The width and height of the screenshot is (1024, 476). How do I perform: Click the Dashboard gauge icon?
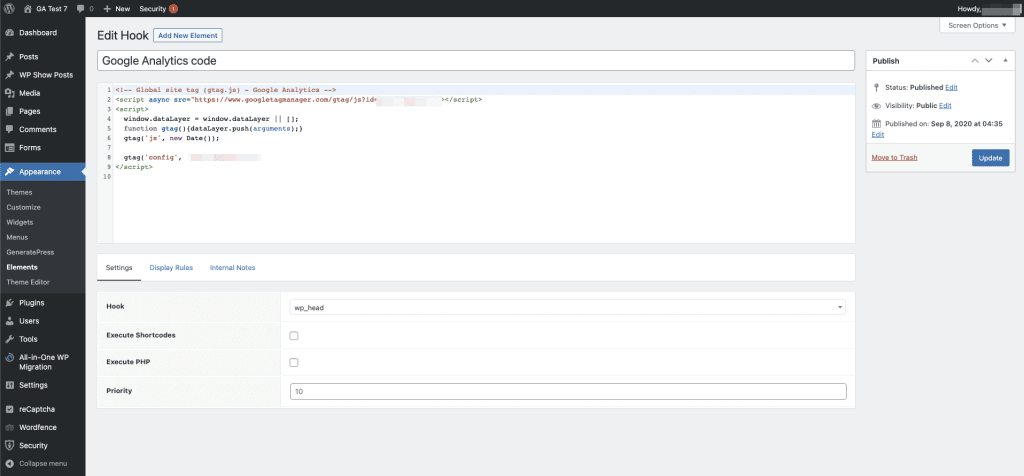tap(10, 33)
